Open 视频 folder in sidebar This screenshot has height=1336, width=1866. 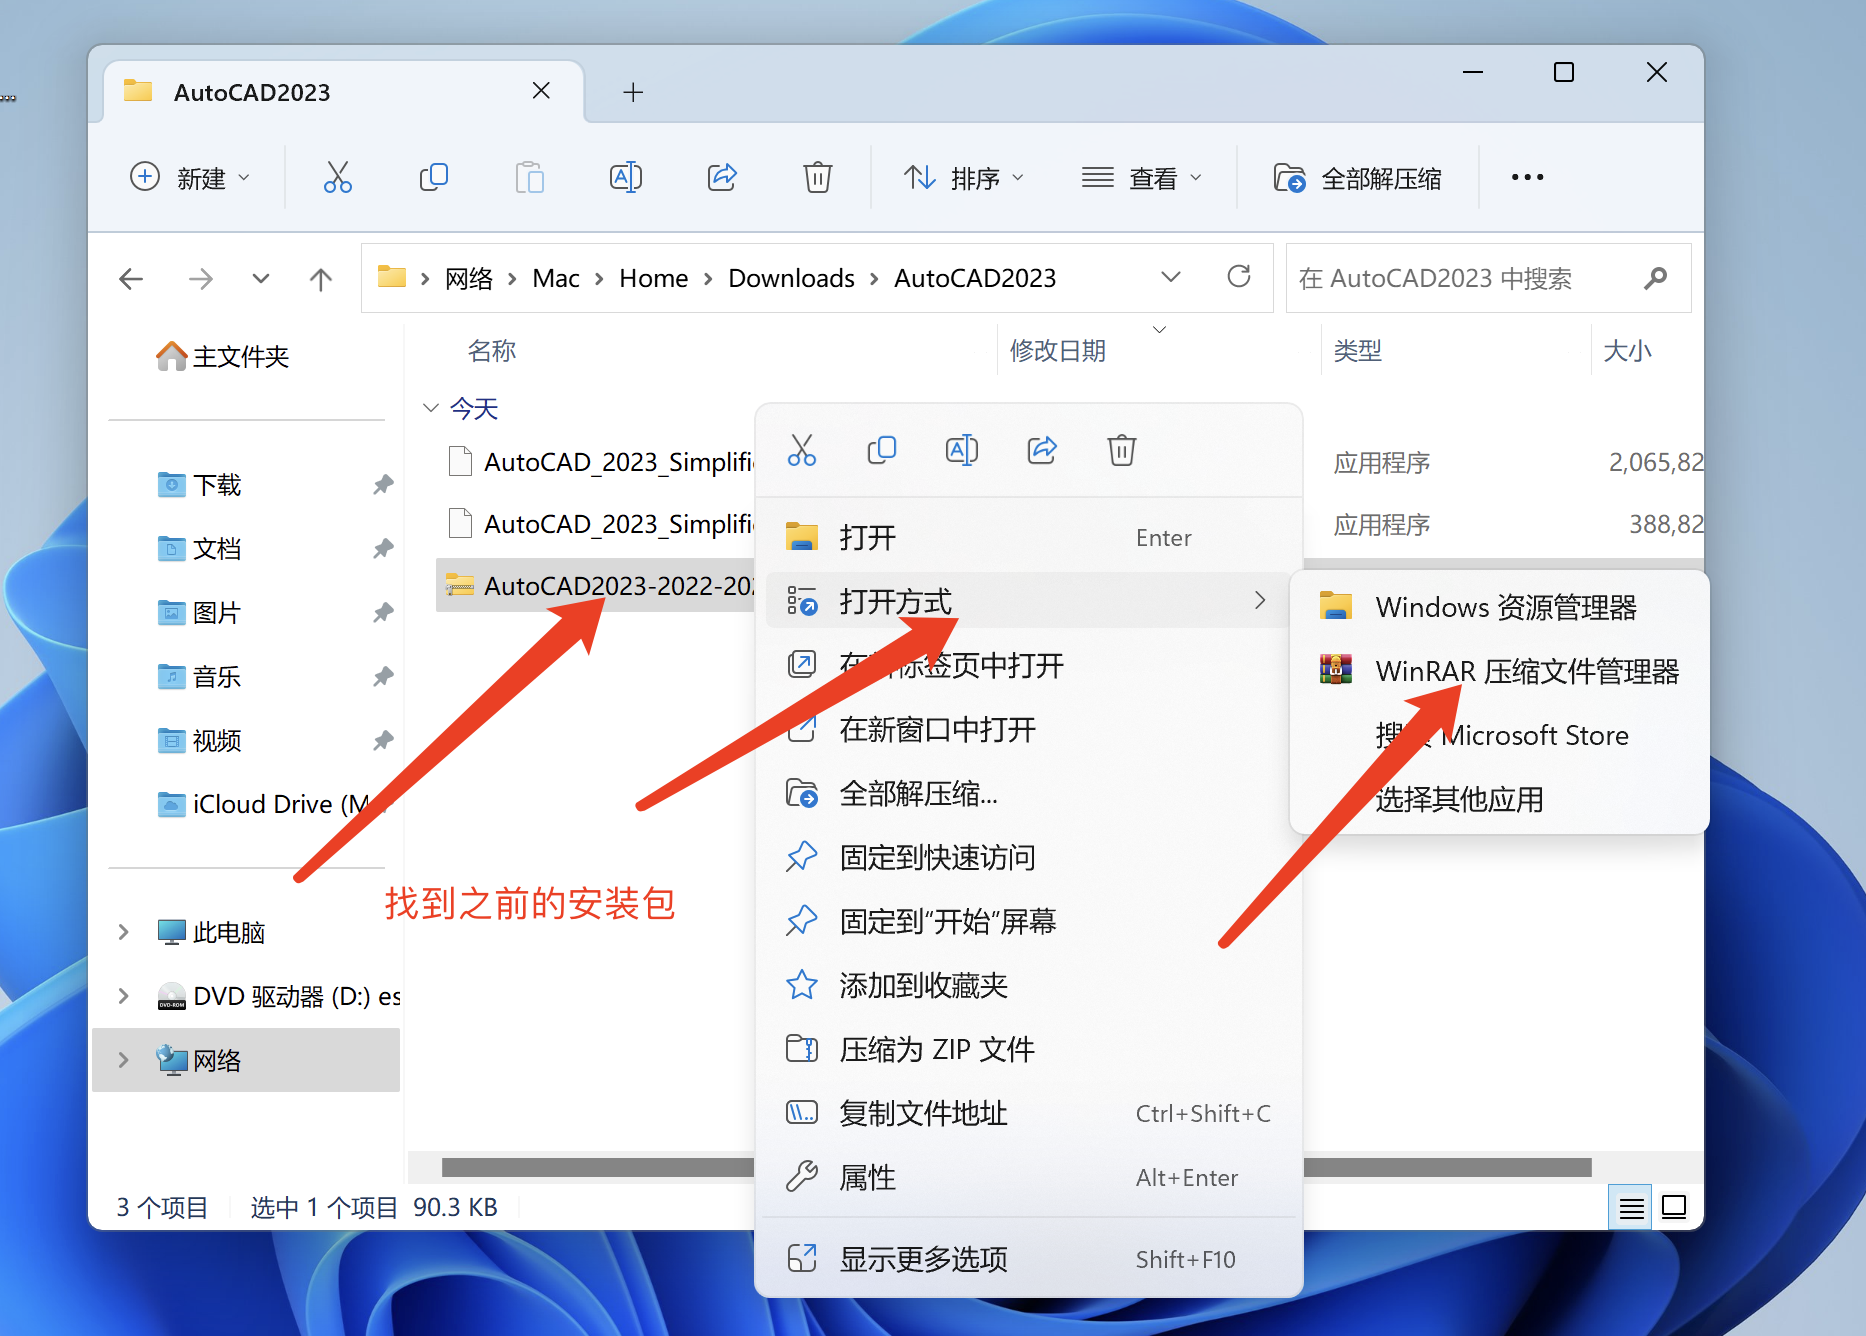click(200, 740)
